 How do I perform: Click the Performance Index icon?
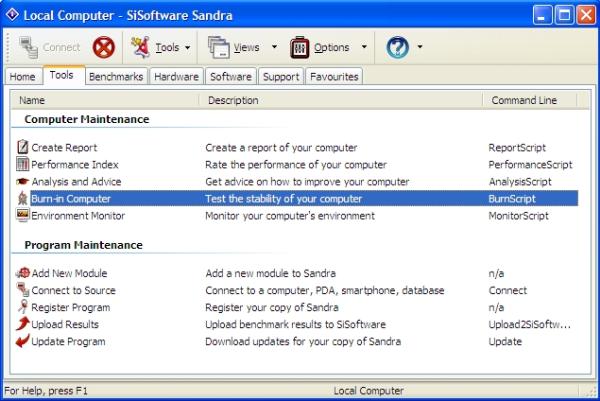[x=23, y=164]
